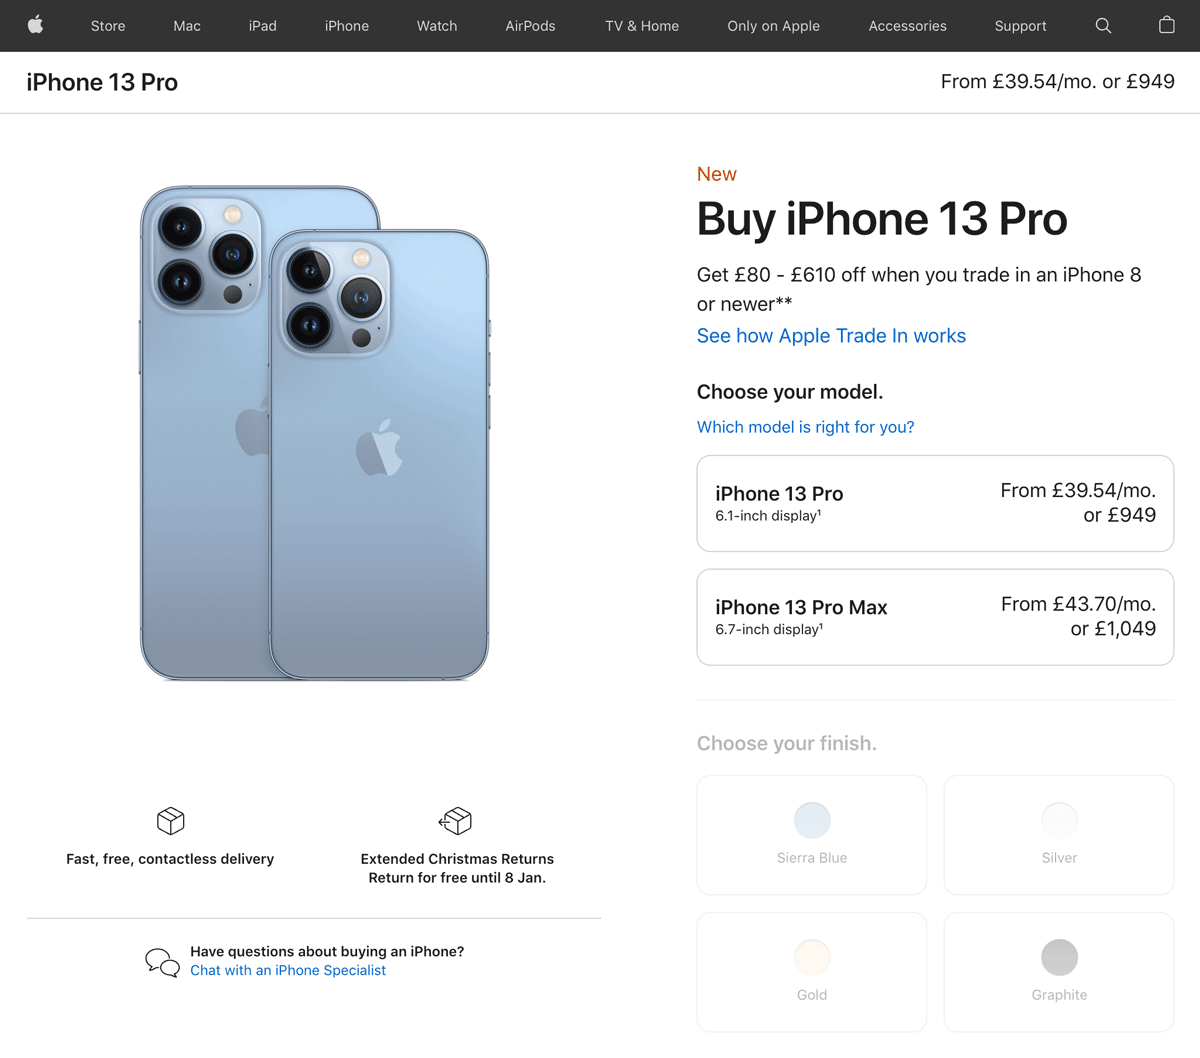This screenshot has width=1200, height=1058.
Task: Select the Sierra Blue color swatch
Action: pos(811,820)
